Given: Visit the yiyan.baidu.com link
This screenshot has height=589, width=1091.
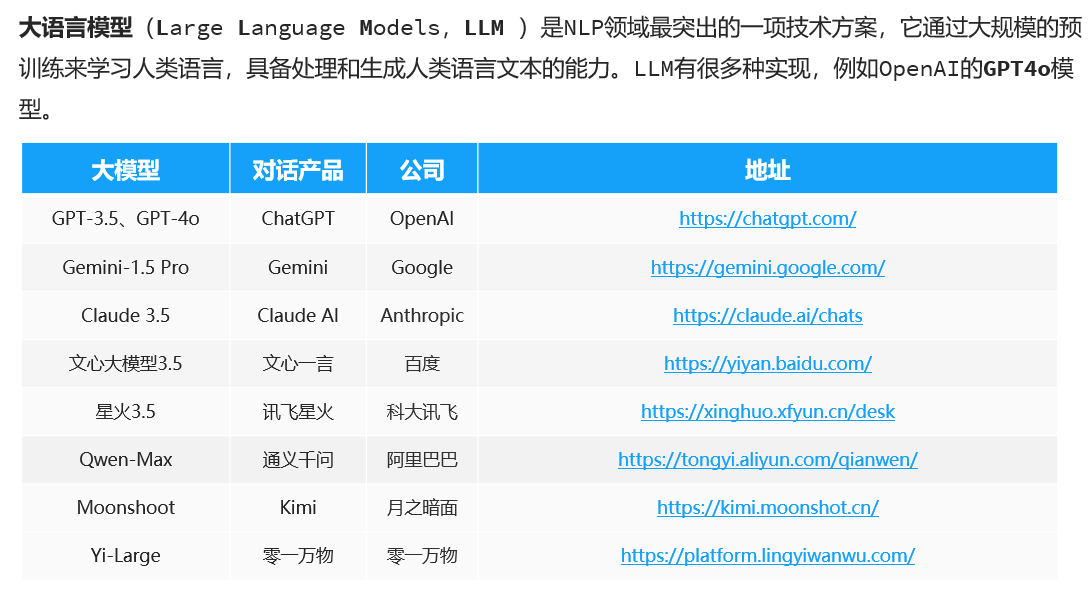Looking at the screenshot, I should (767, 363).
